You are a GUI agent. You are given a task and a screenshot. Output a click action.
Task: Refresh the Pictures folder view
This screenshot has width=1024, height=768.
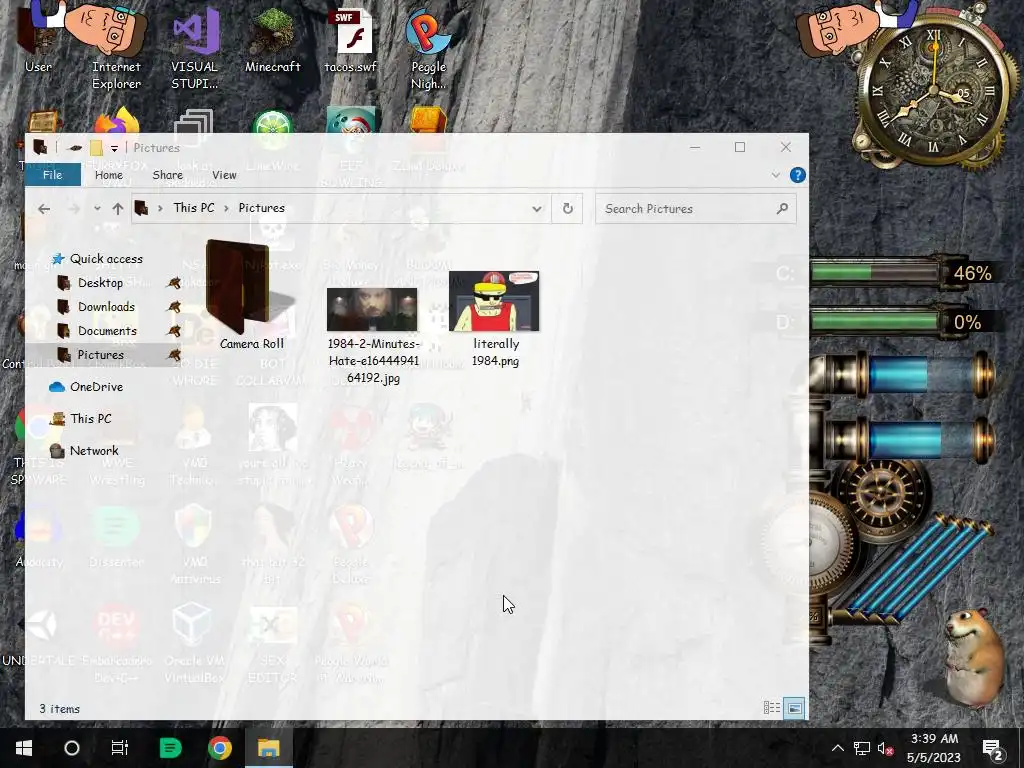click(x=568, y=208)
